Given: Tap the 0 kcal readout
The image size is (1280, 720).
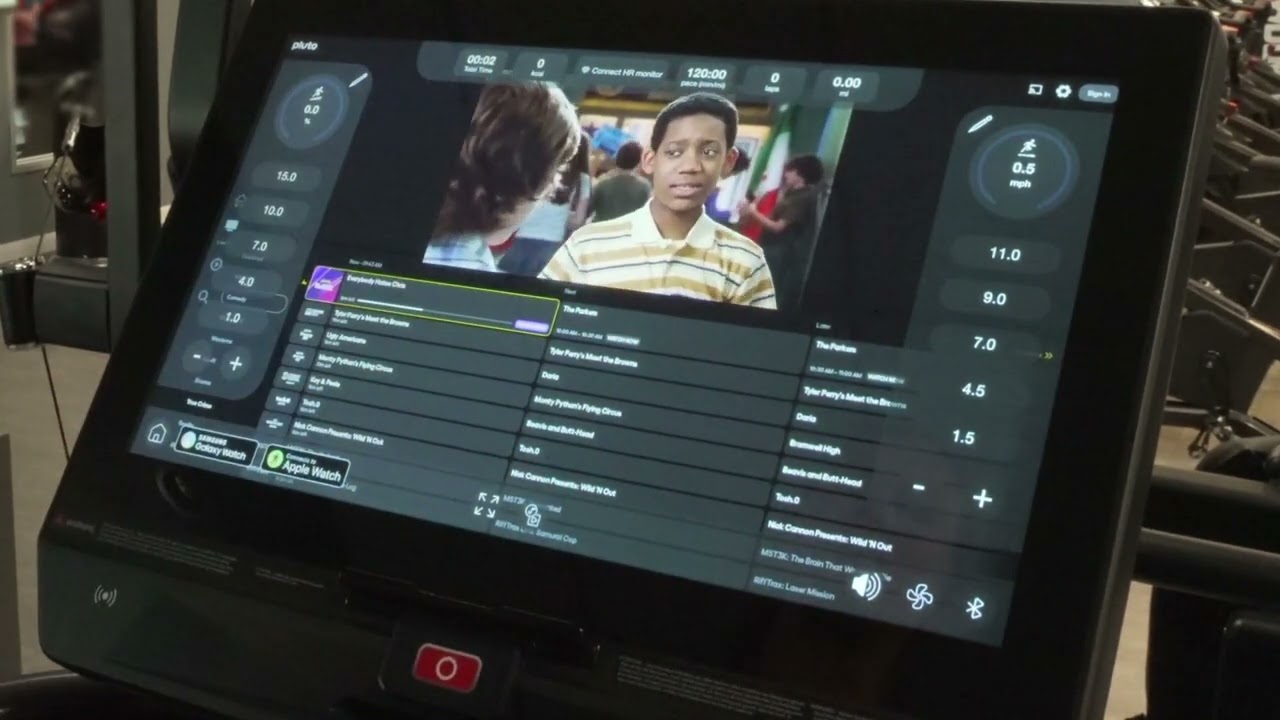Looking at the screenshot, I should pyautogui.click(x=540, y=66).
